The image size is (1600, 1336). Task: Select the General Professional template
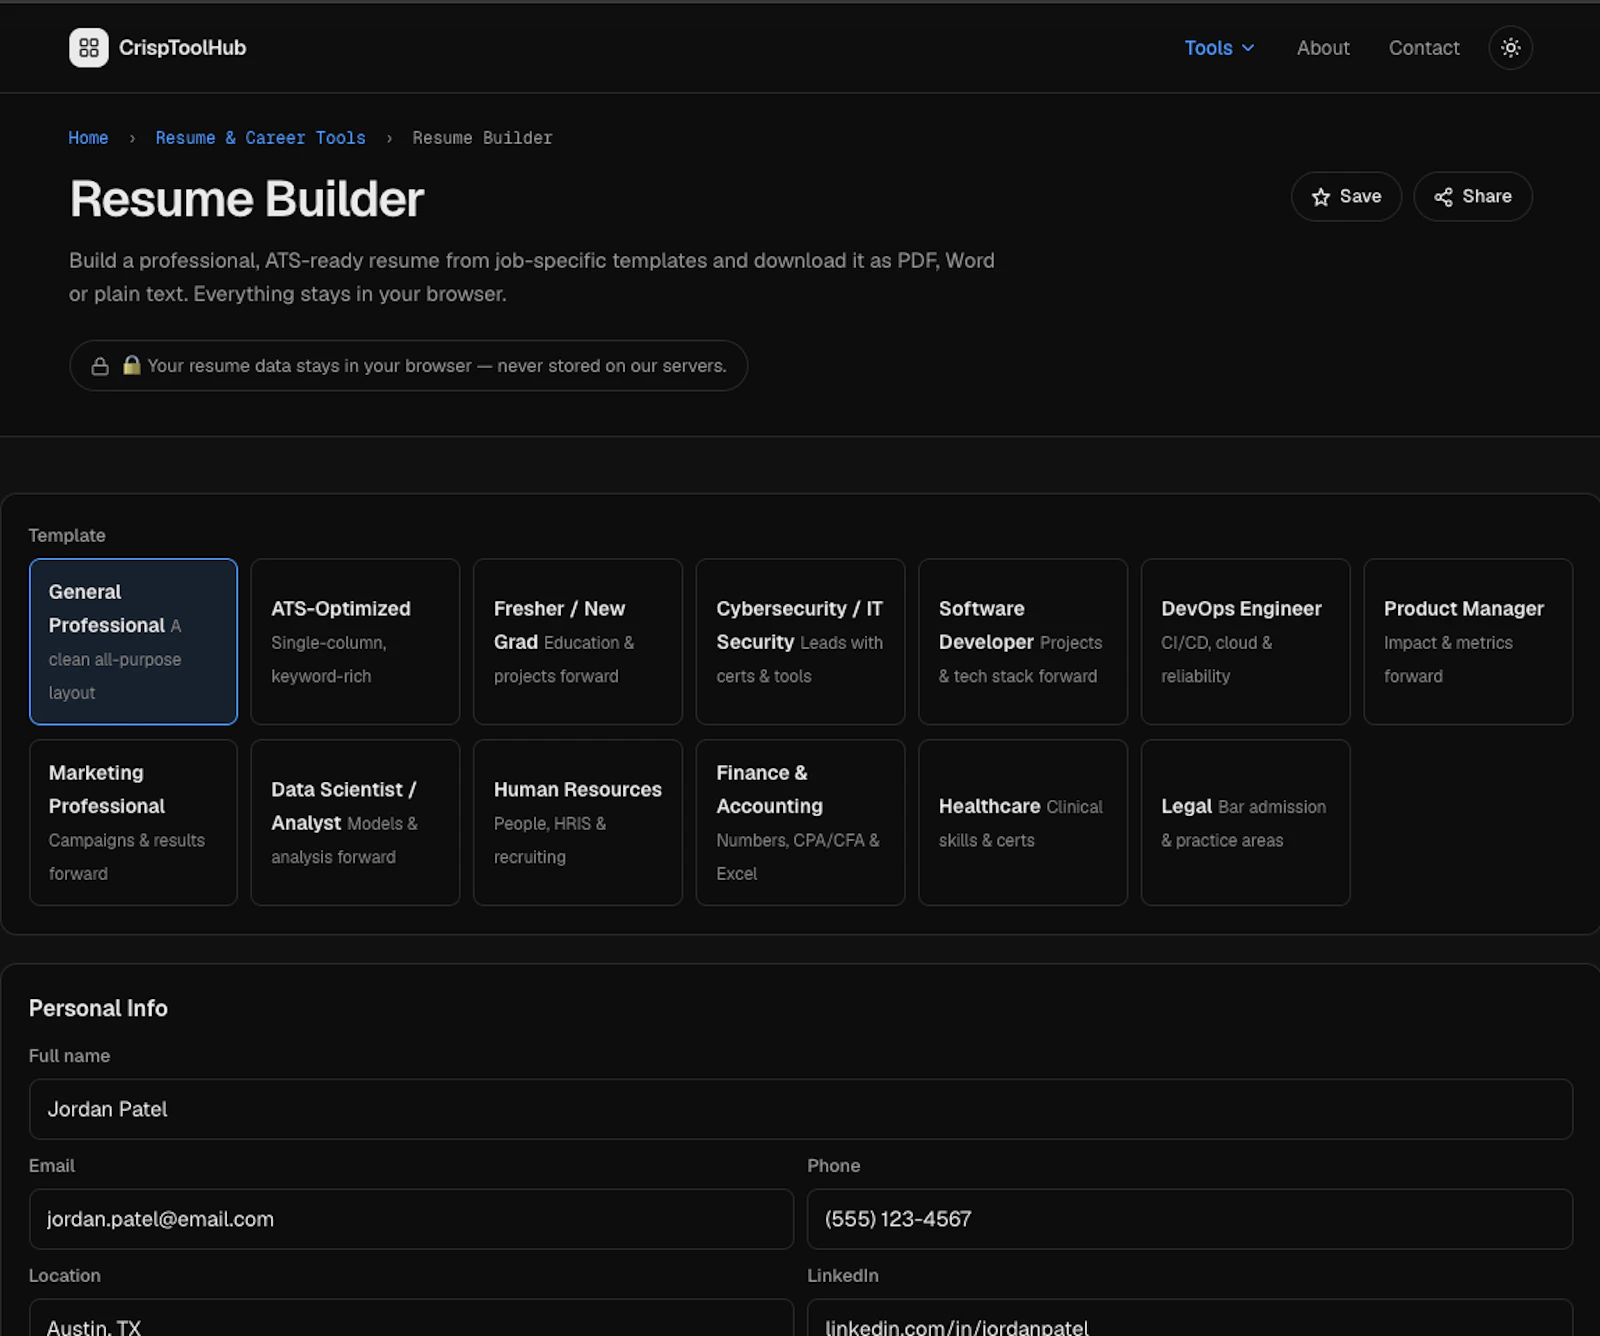133,641
